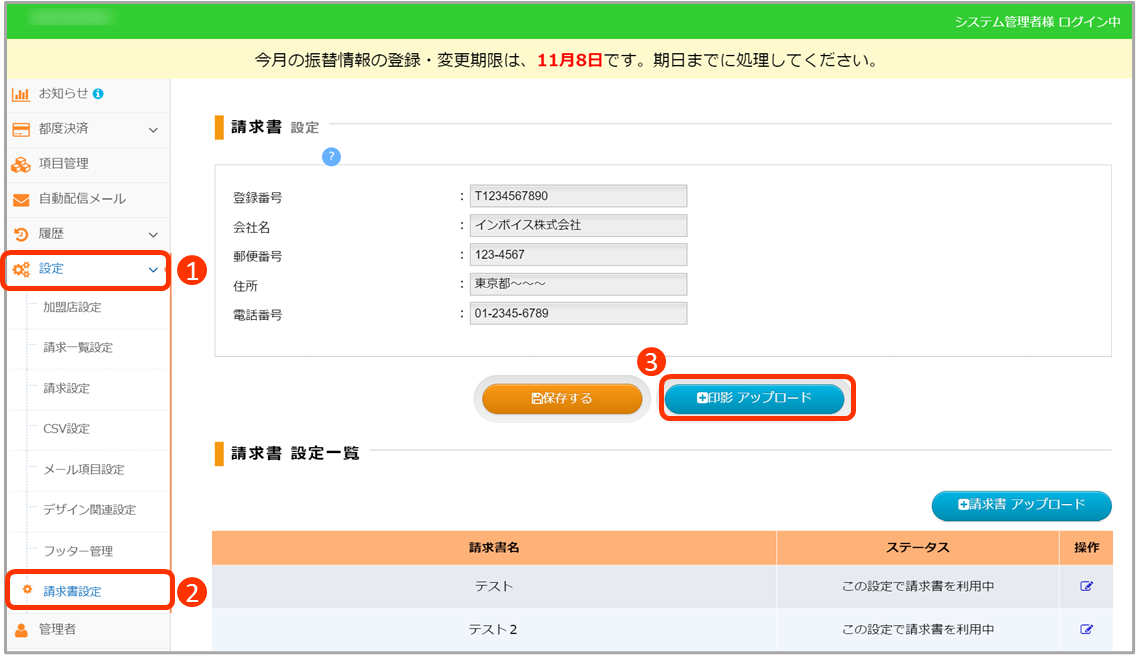
Task: Expand the 都度決済 dropdown arrow
Action: [153, 129]
